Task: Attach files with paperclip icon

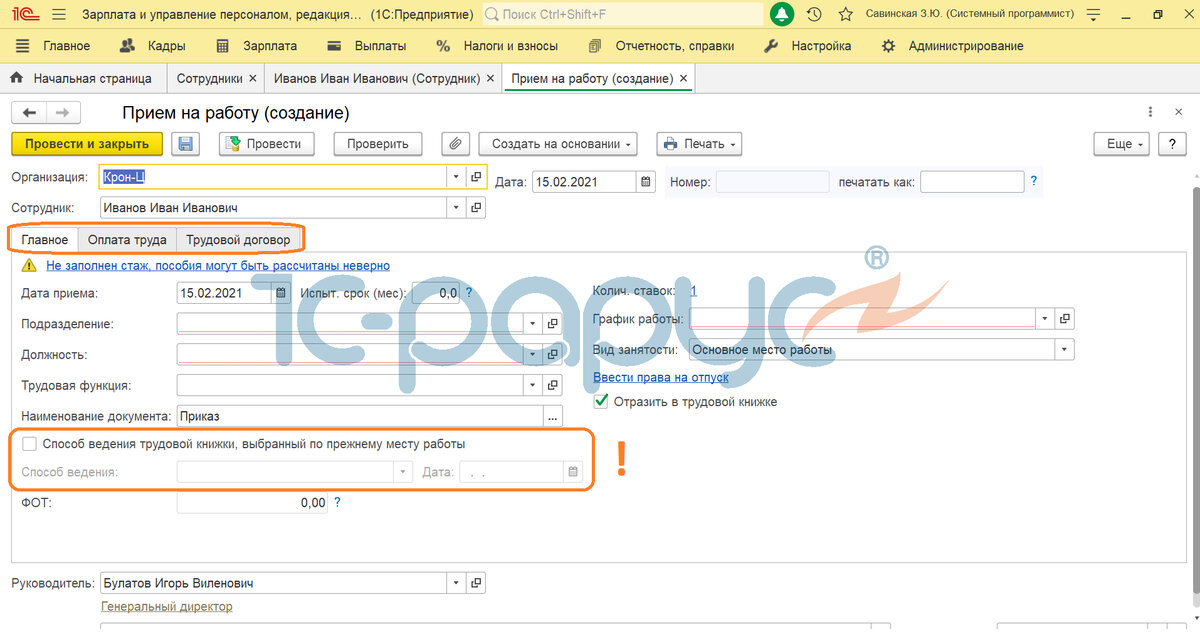Action: click(454, 144)
